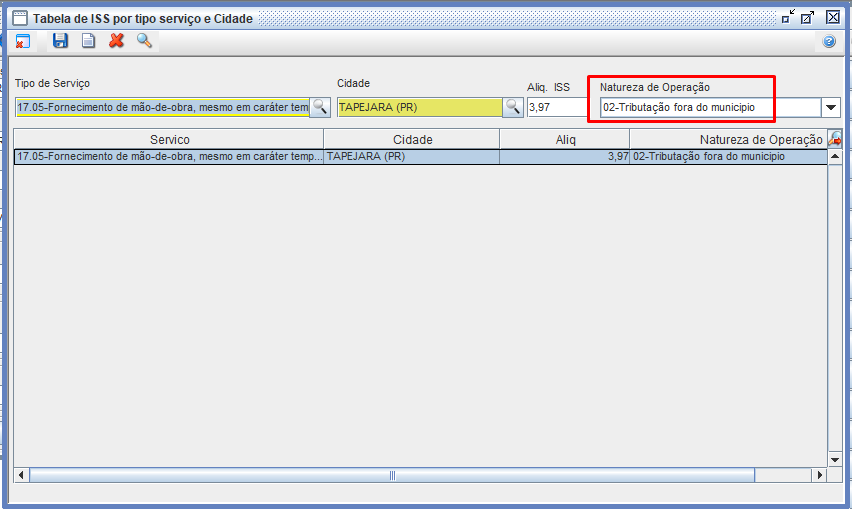Sort by the Aliq column header
This screenshot has height=509, width=852.
[x=565, y=139]
